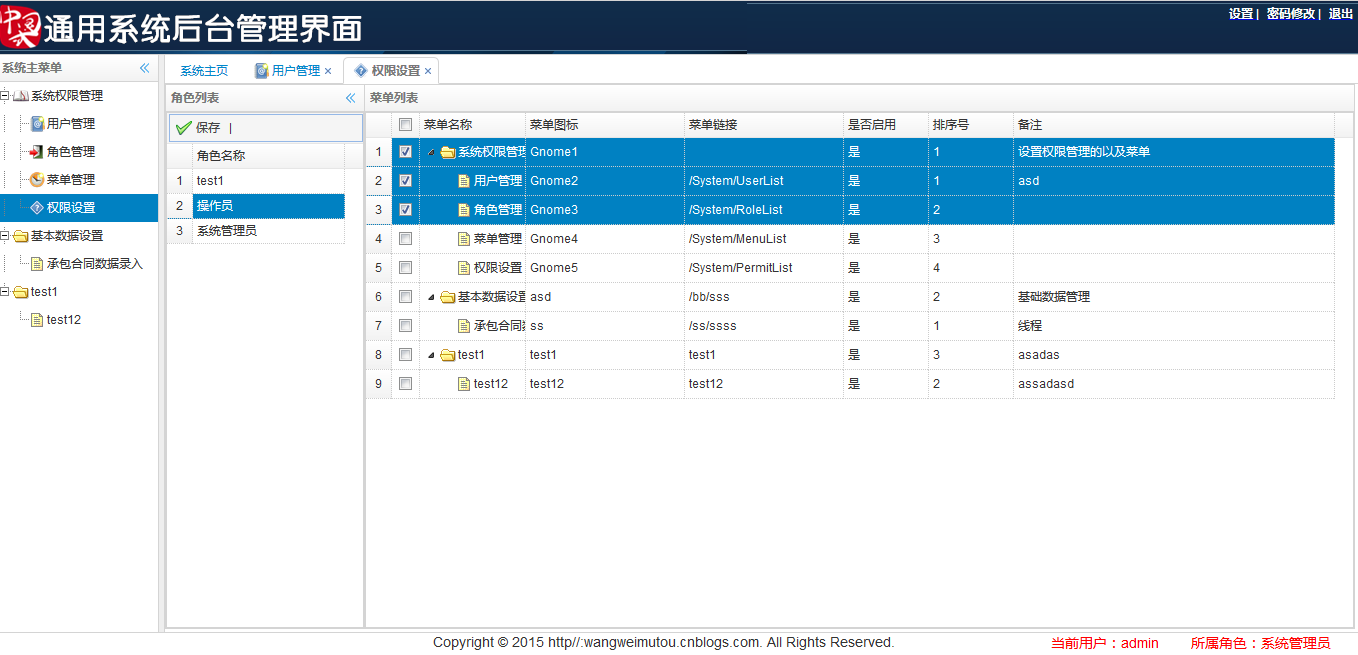
Task: Click the select-all checkbox in the menu list header
Action: coord(405,124)
